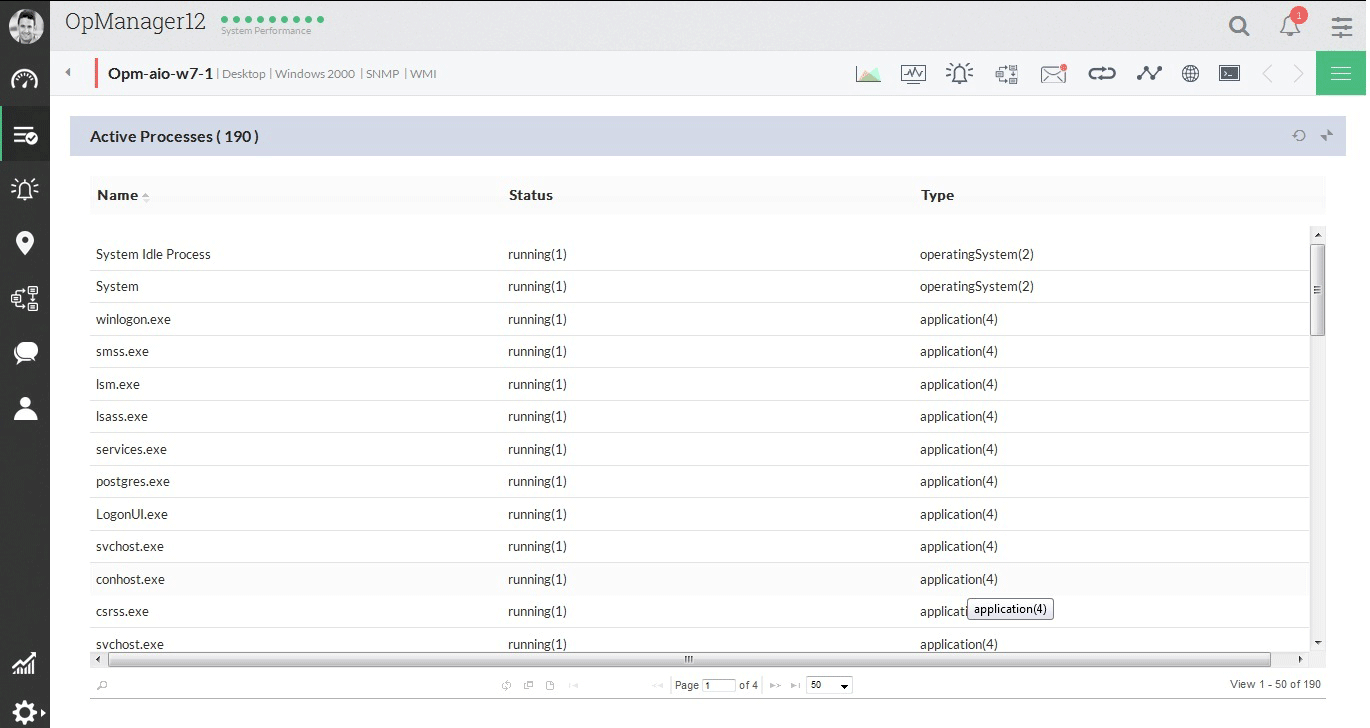
Task: Select the services.exe process name
Action: (131, 449)
